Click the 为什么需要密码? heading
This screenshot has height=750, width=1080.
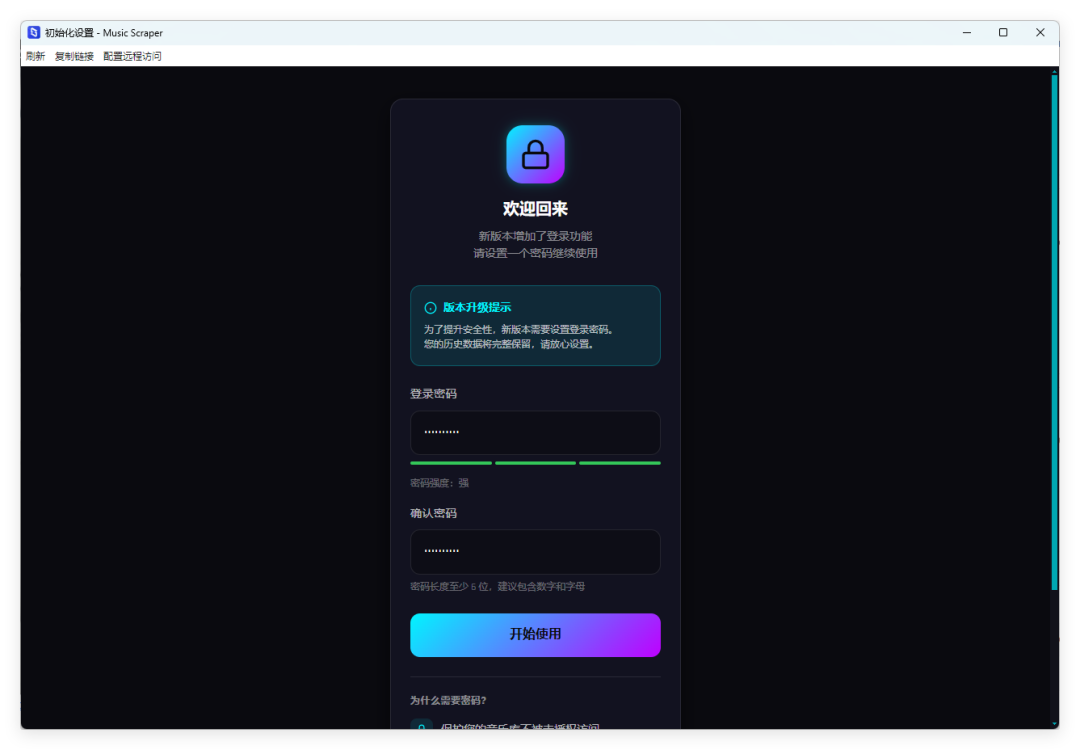pyautogui.click(x=448, y=700)
